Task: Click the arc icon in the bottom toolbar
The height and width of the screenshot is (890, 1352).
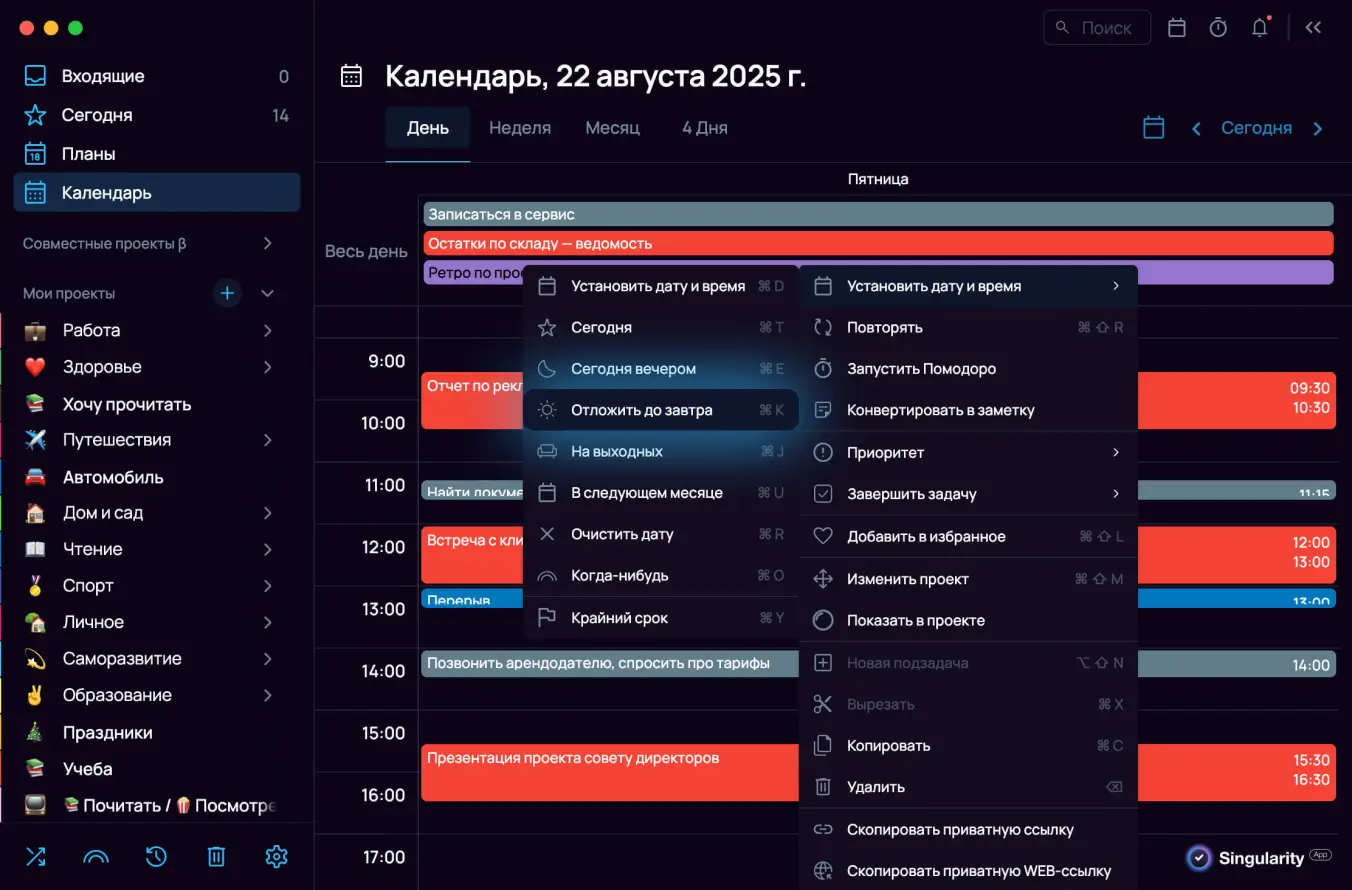Action: coord(96,857)
